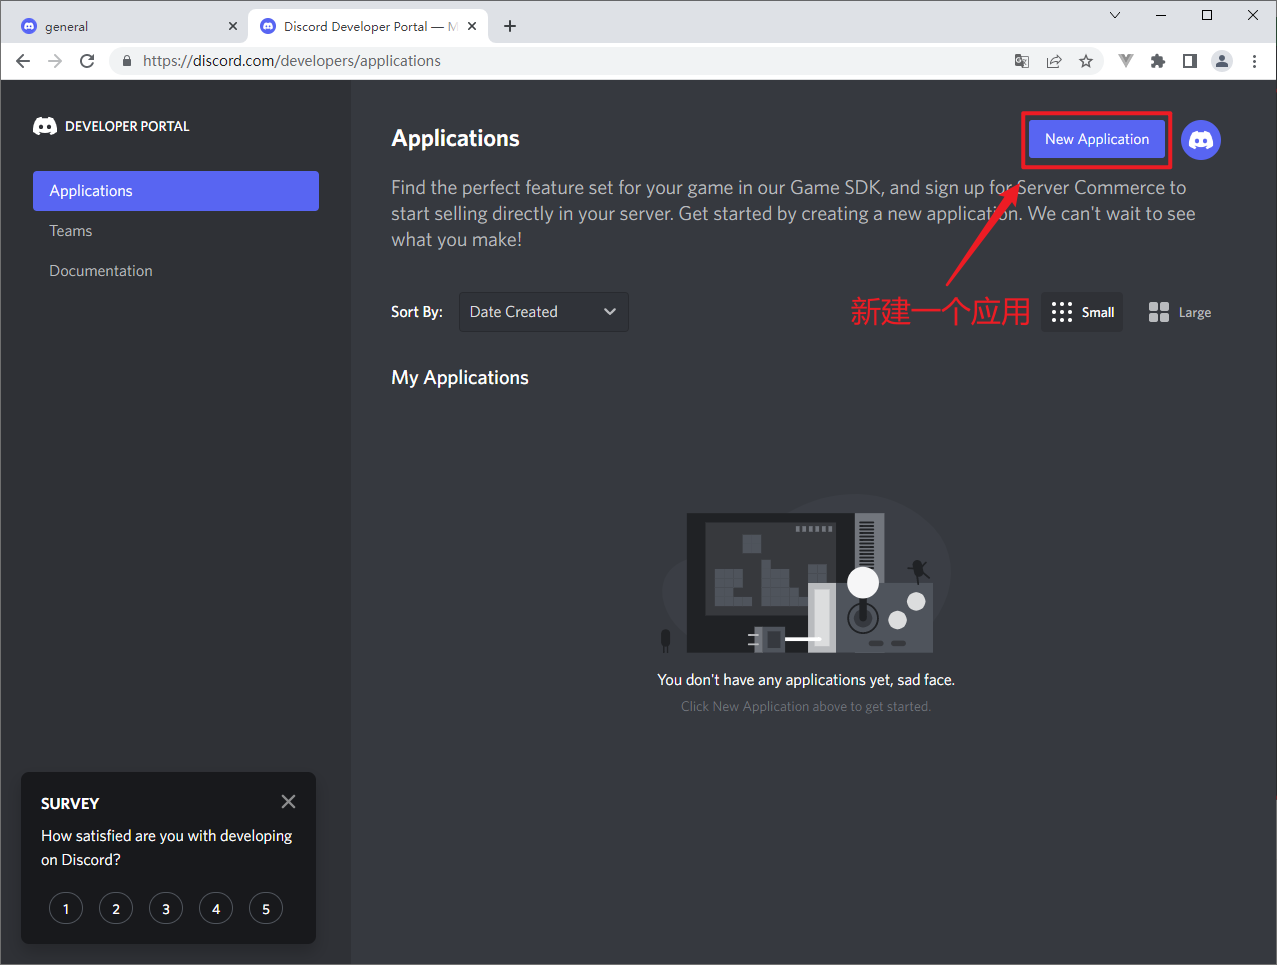Viewport: 1277px width, 965px height.
Task: Click the SURVEY title text
Action: pyautogui.click(x=70, y=804)
